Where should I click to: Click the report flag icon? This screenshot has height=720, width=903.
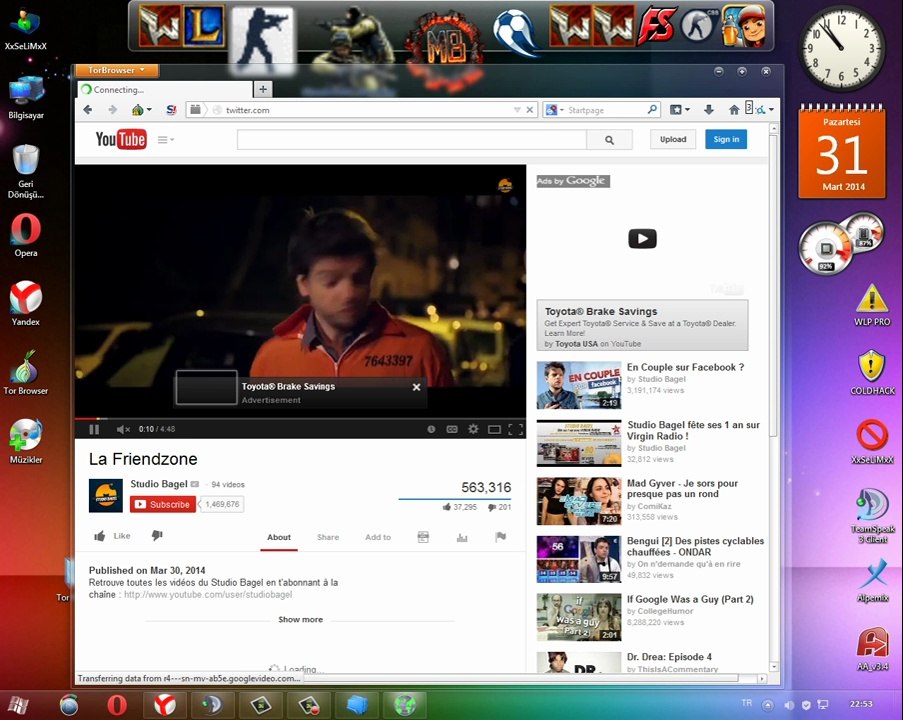click(x=500, y=537)
